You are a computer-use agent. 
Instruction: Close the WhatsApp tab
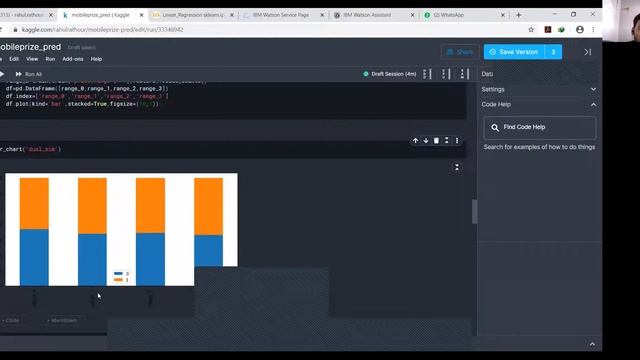tap(502, 15)
